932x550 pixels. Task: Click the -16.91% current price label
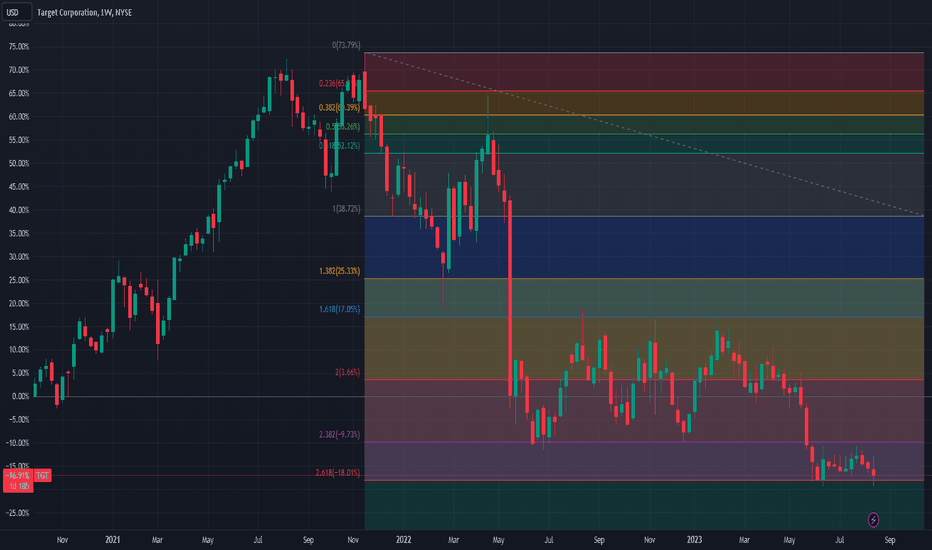point(18,476)
